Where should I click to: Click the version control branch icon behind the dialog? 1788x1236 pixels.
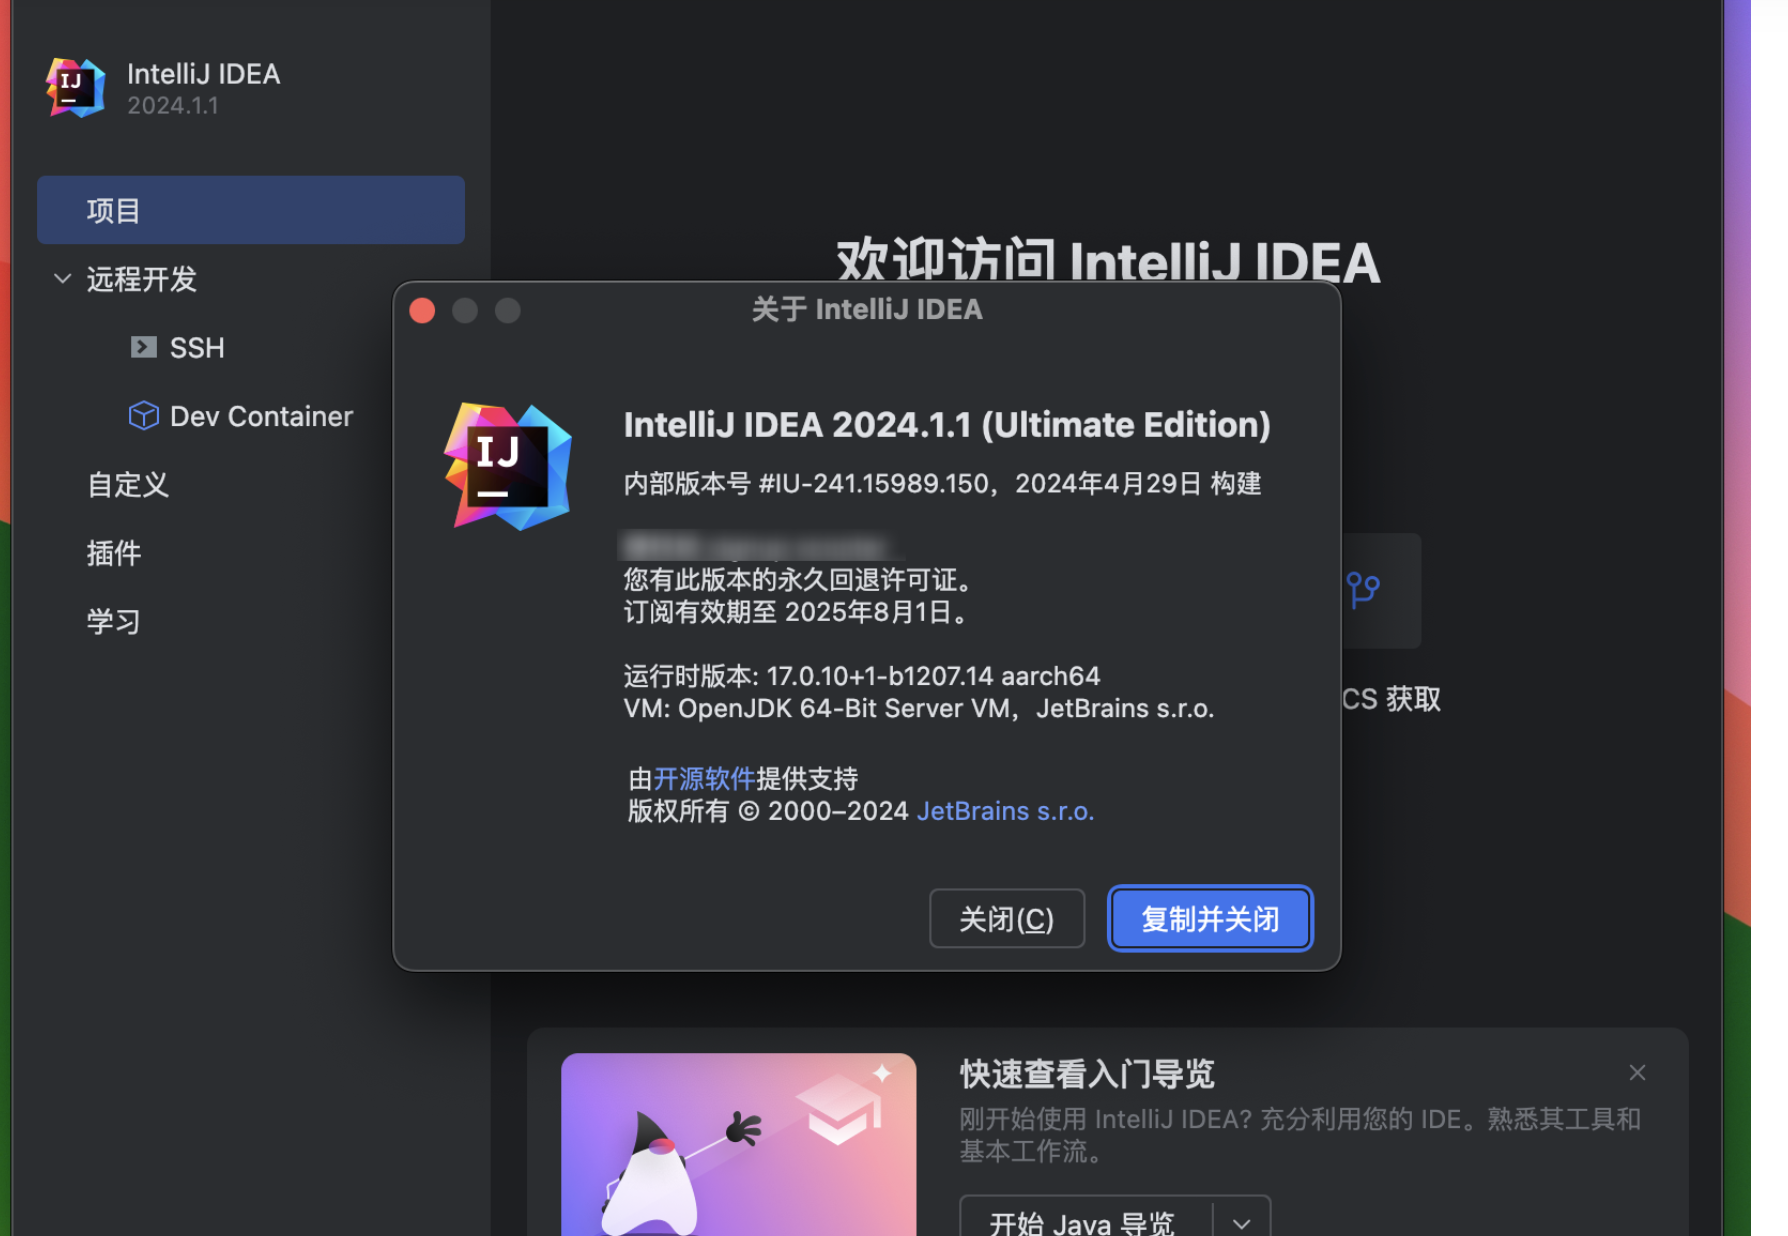[x=1362, y=589]
